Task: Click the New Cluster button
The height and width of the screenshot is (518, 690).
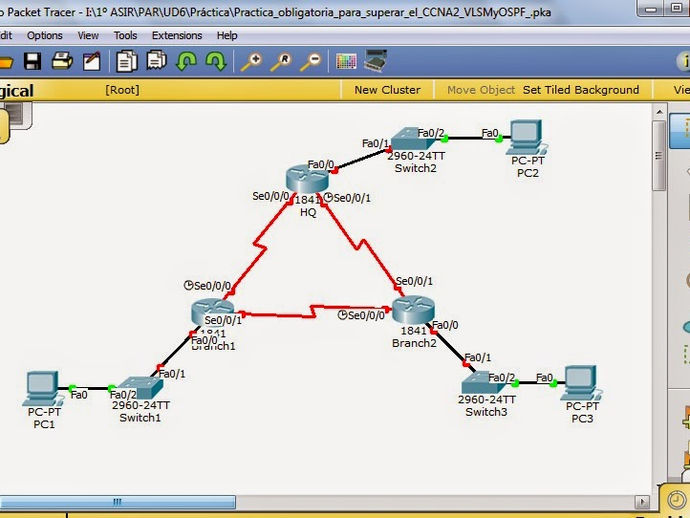Action: 387,90
